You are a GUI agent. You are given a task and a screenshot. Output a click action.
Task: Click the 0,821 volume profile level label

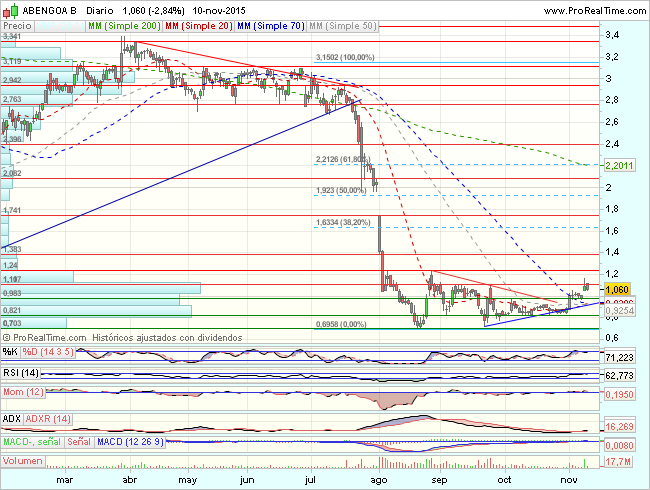pos(12,310)
